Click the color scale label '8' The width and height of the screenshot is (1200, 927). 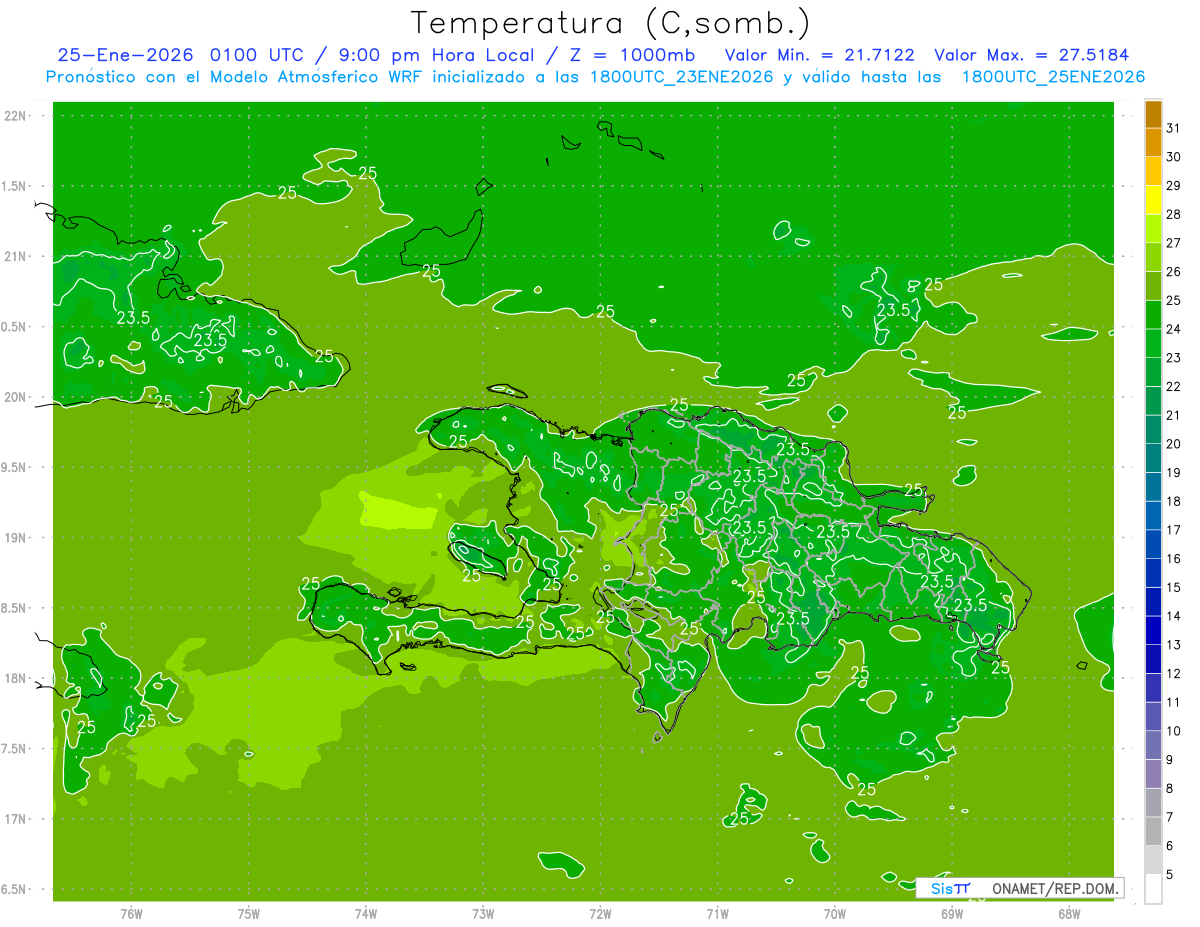(1170, 788)
